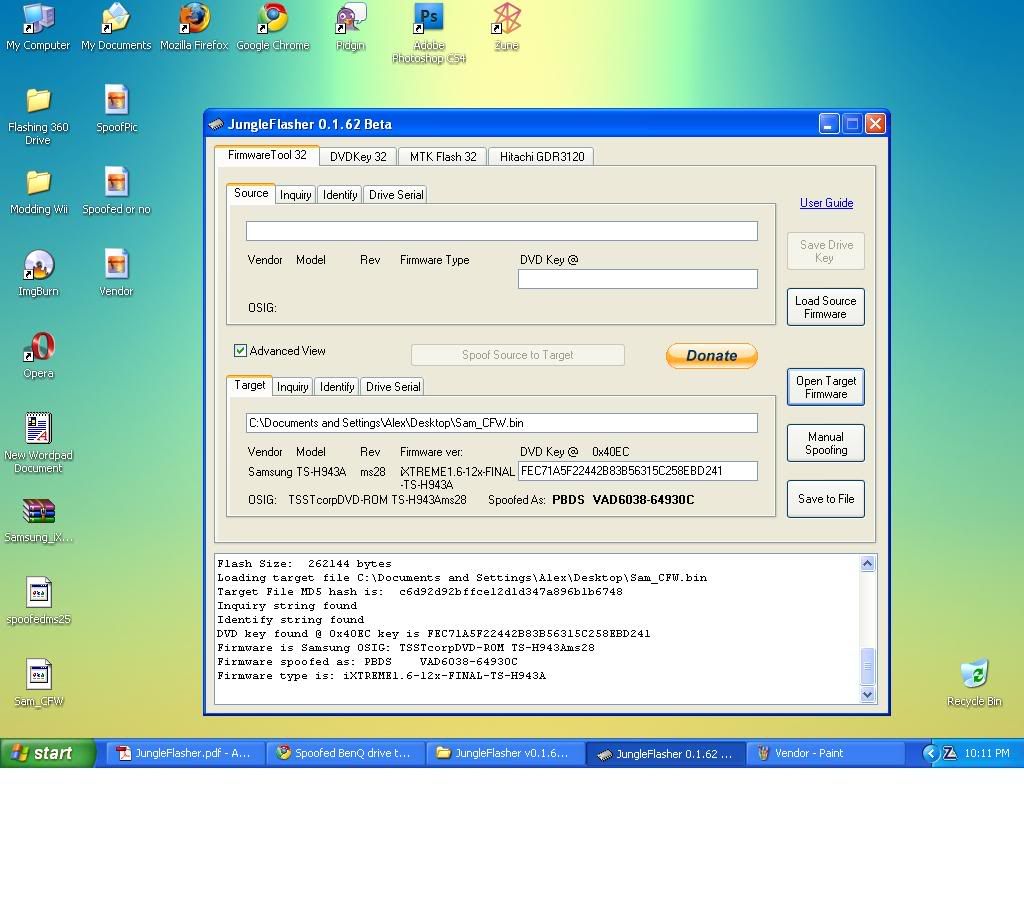Switch to the DVDKey 32 tab
This screenshot has height=900, width=1024.
pyautogui.click(x=358, y=157)
